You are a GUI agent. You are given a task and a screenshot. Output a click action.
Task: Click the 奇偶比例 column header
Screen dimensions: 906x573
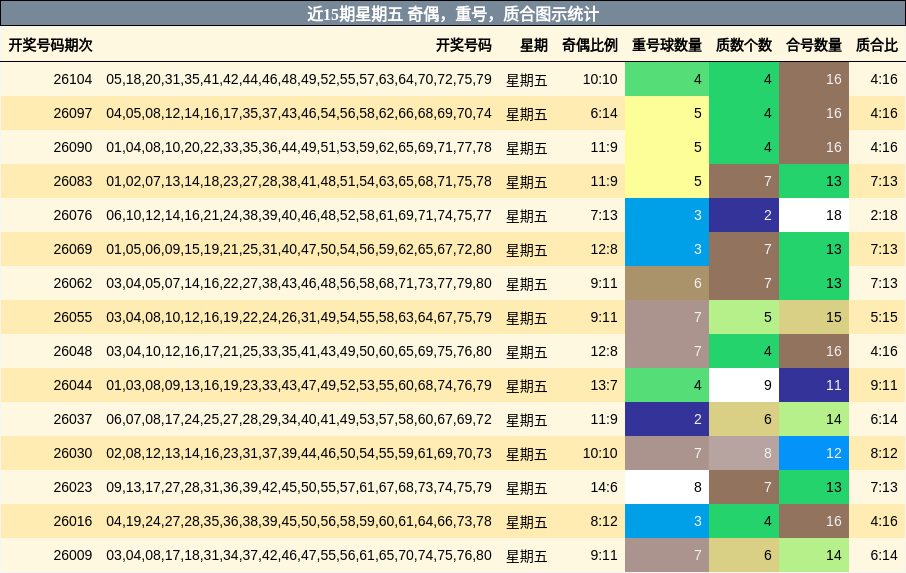pos(589,45)
